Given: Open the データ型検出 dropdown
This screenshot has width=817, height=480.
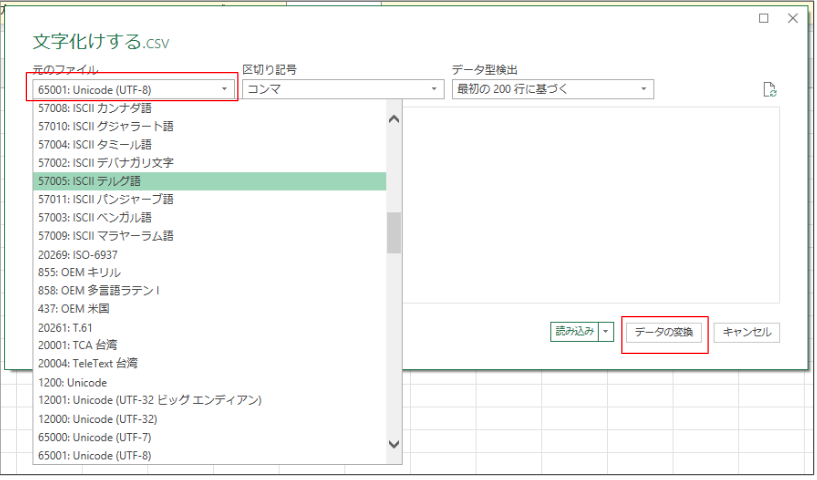Looking at the screenshot, I should coord(553,89).
